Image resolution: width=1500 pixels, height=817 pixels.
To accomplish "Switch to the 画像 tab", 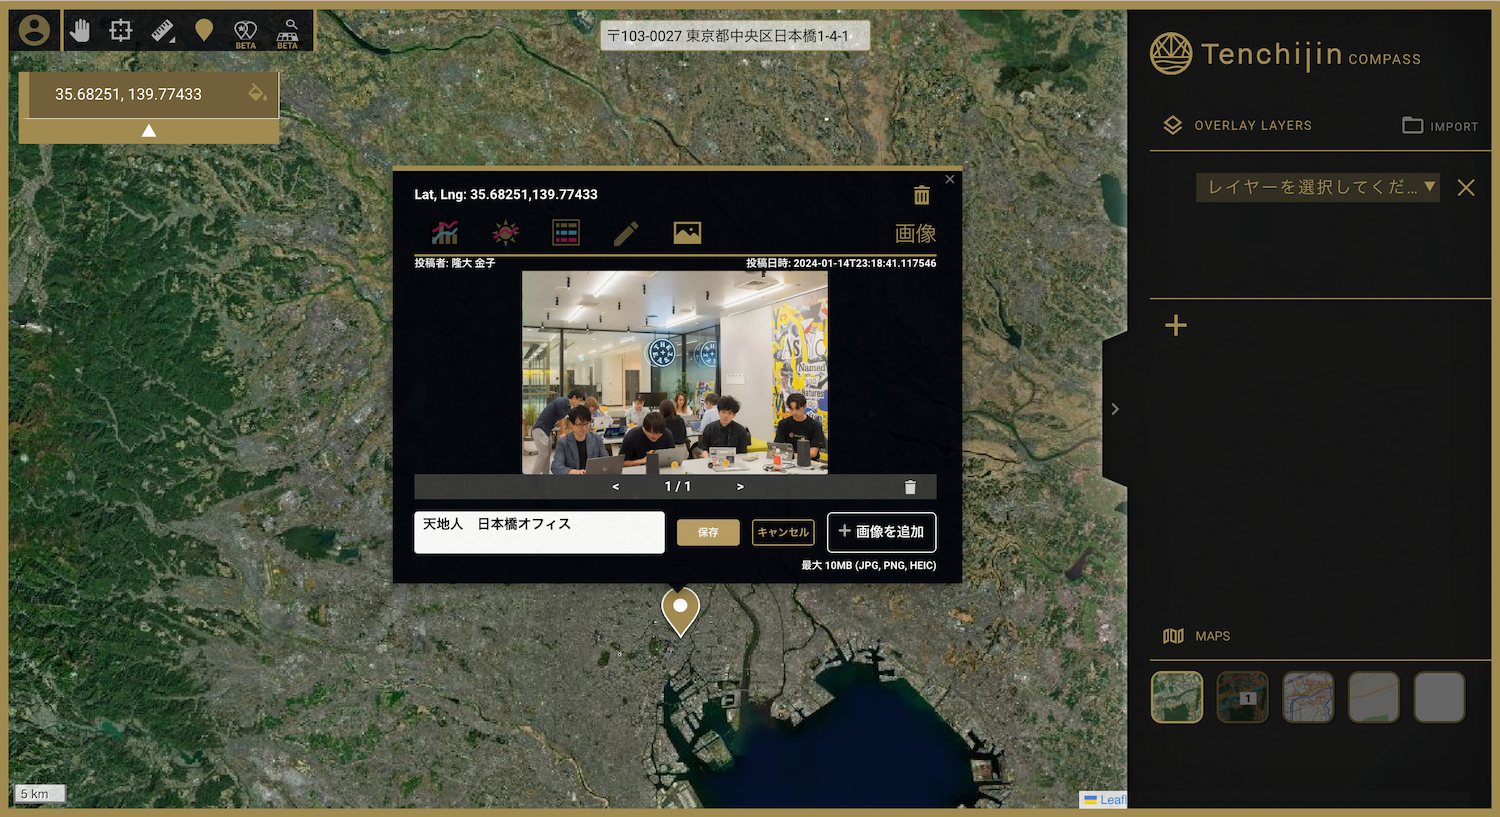I will pos(916,233).
